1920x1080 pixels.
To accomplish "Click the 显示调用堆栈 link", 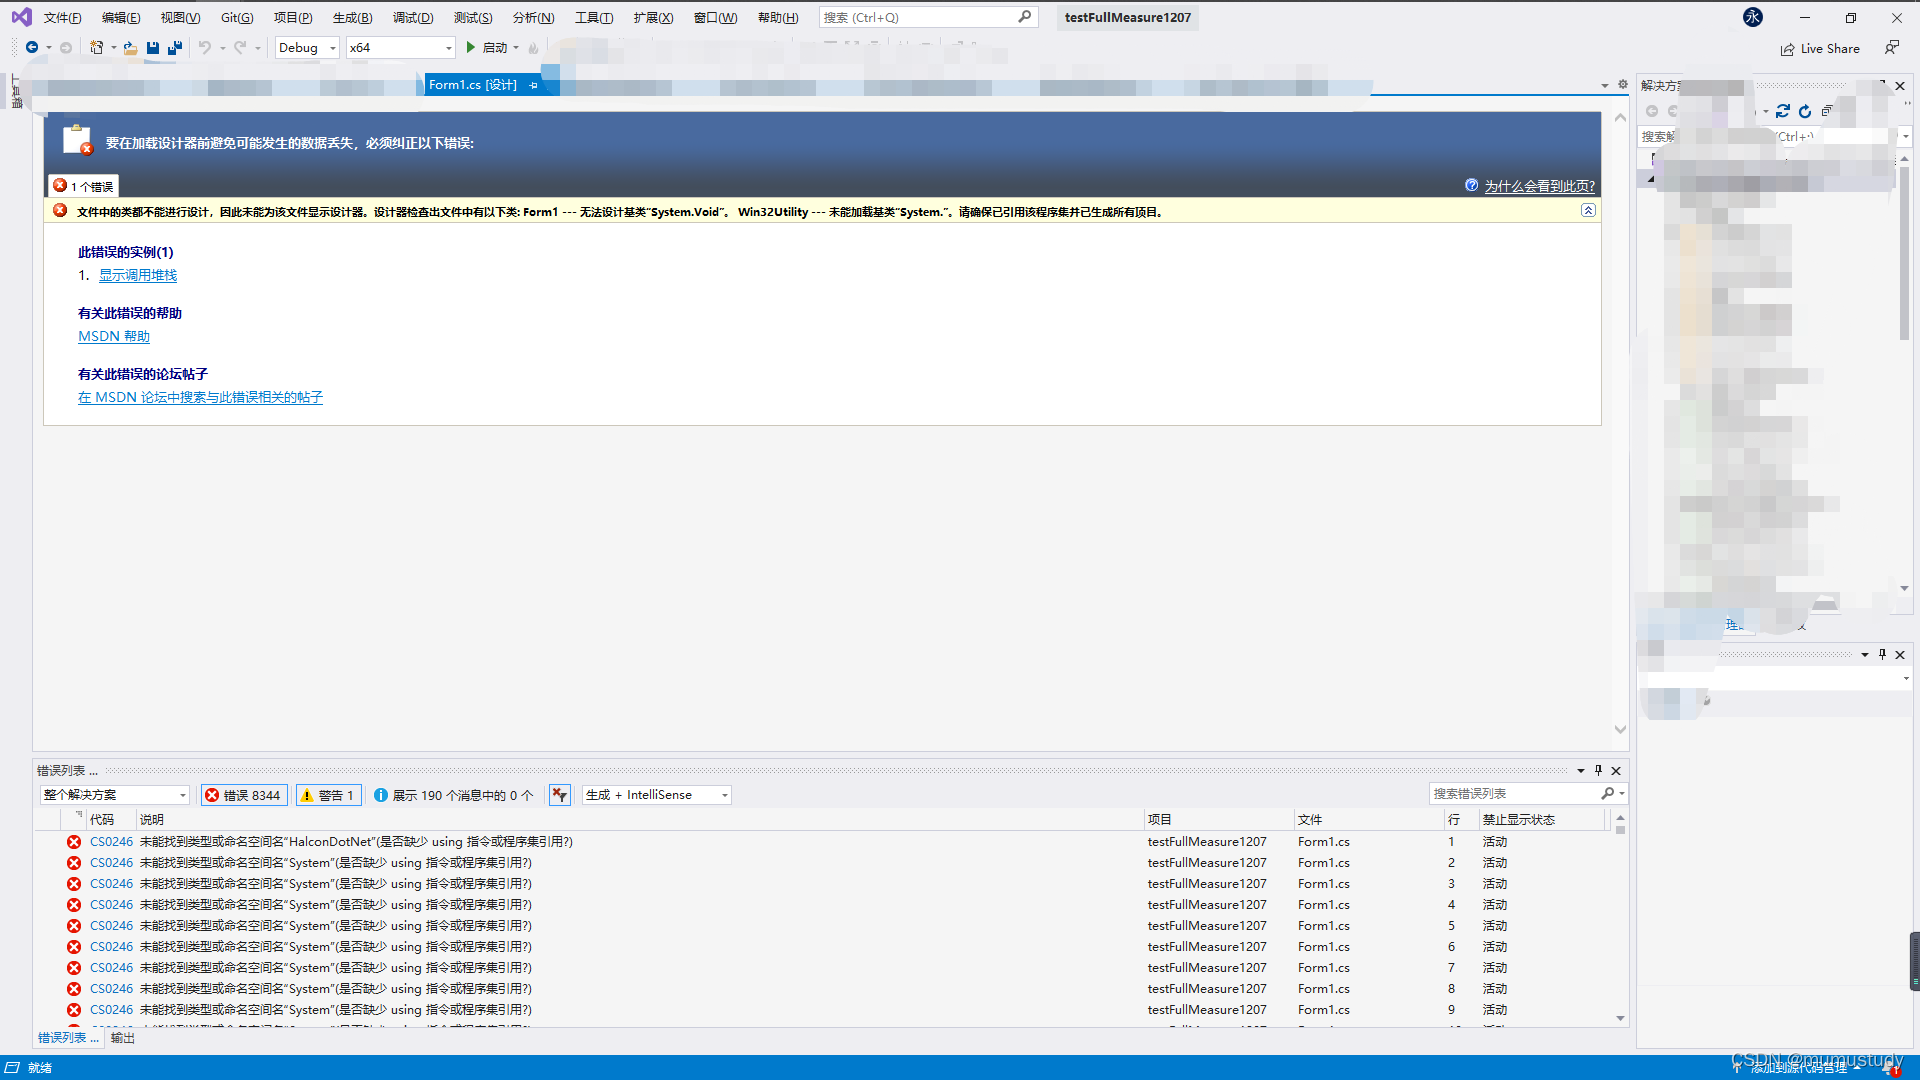I will [x=138, y=275].
